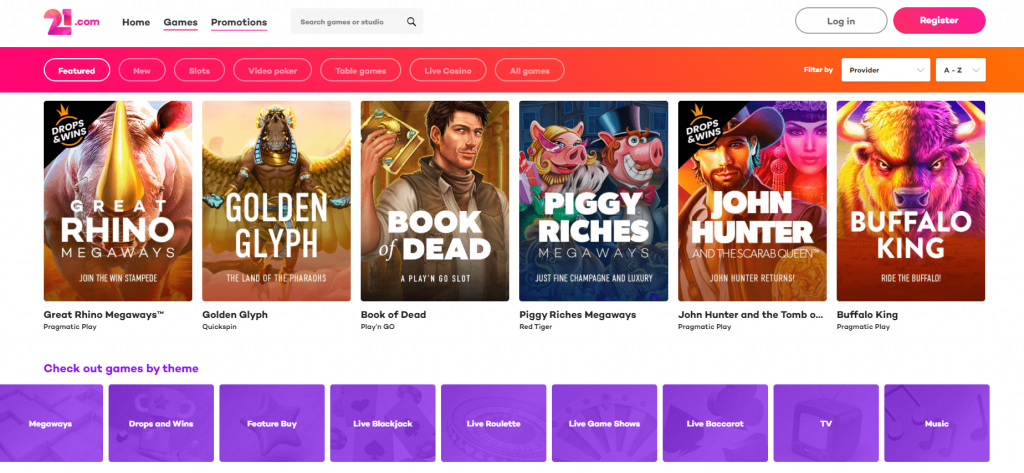Click the Great Rhino Megaways™ title text
This screenshot has height=473, width=1024.
pyautogui.click(x=104, y=315)
